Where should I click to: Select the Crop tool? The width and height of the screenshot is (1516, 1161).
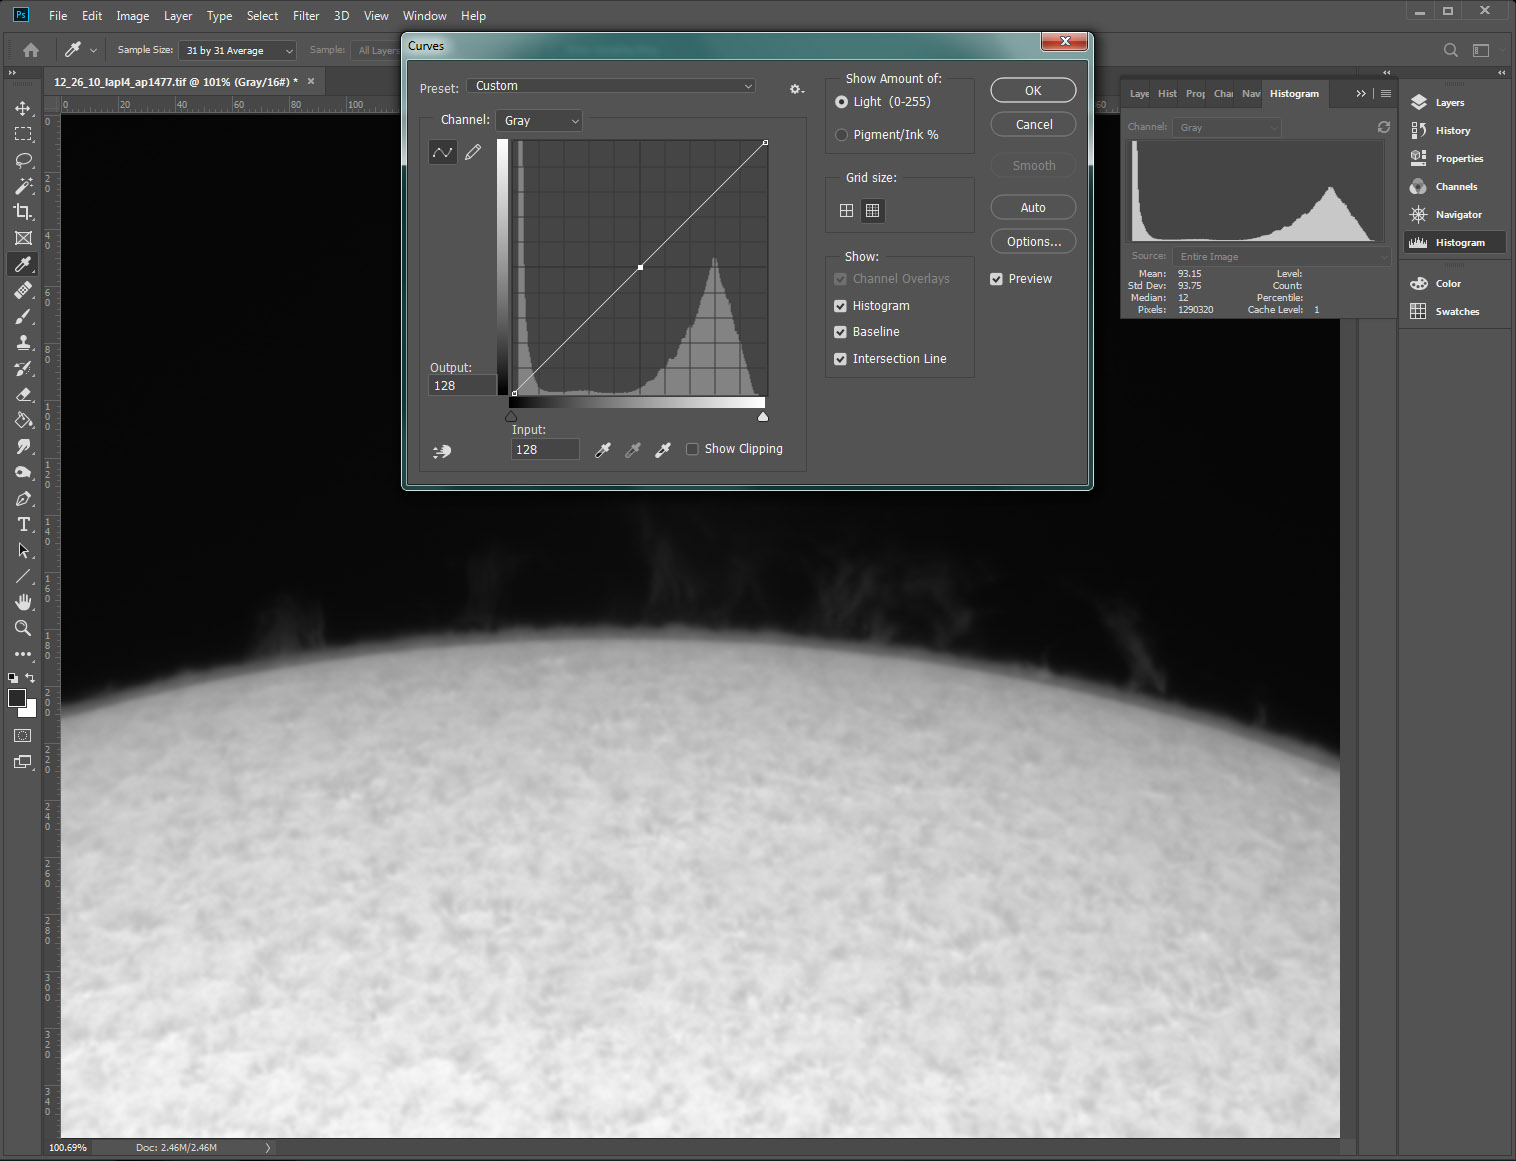click(x=23, y=212)
